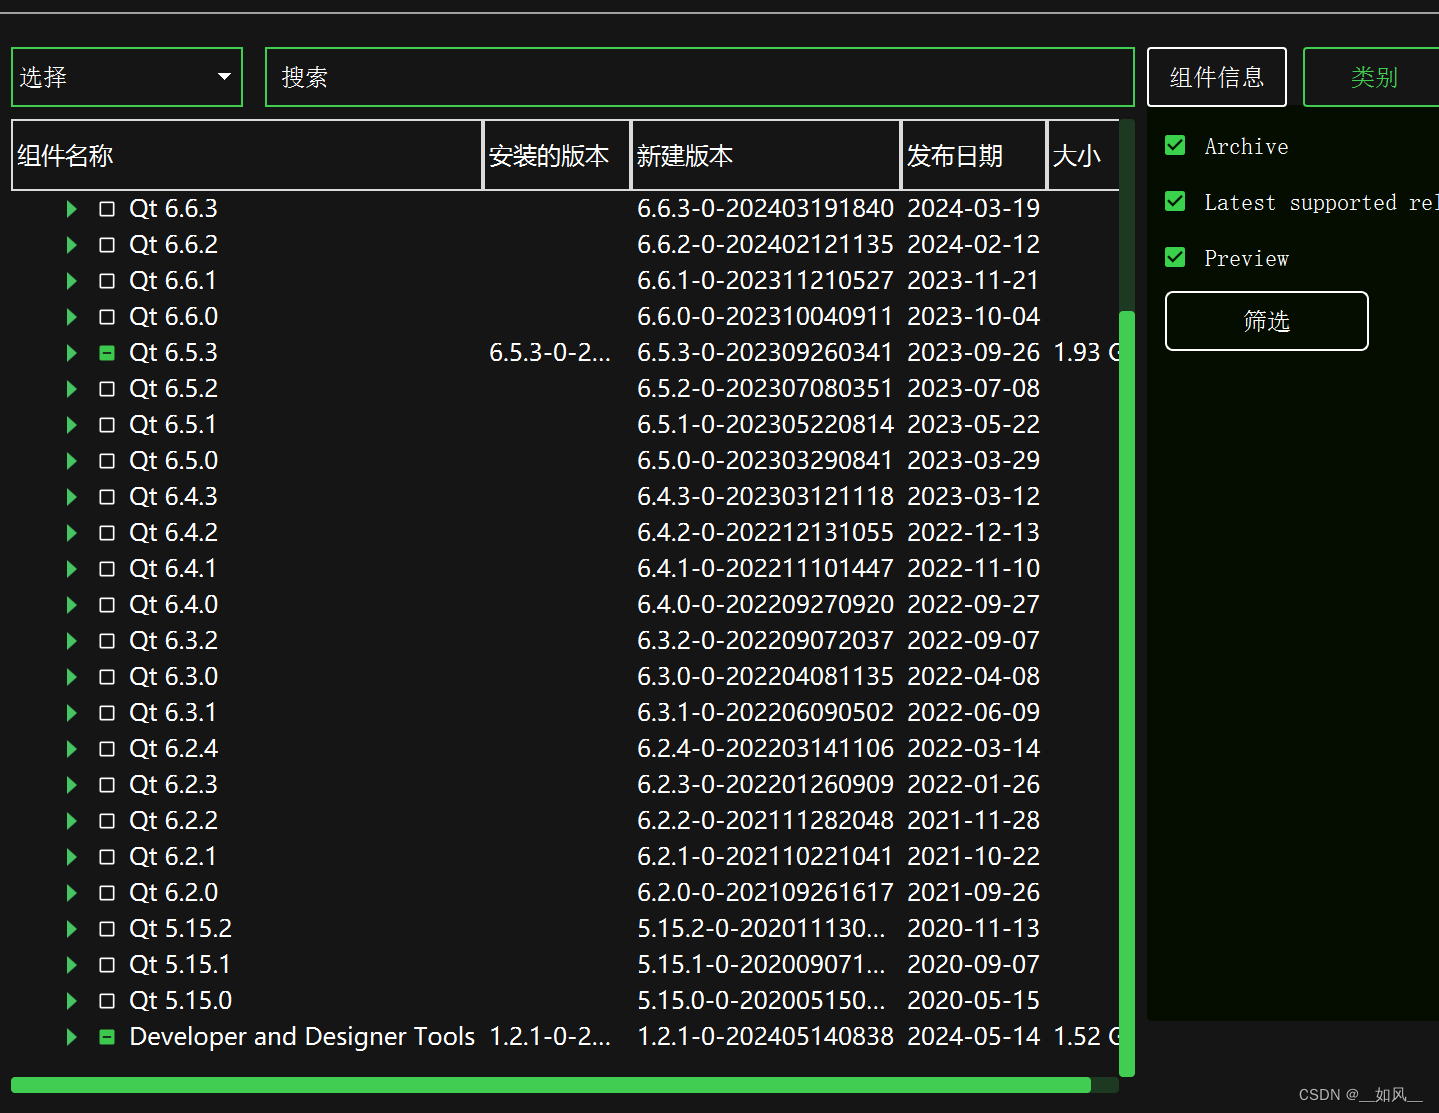Sort by 组件名称 column header
Image resolution: width=1439 pixels, height=1113 pixels.
click(247, 155)
